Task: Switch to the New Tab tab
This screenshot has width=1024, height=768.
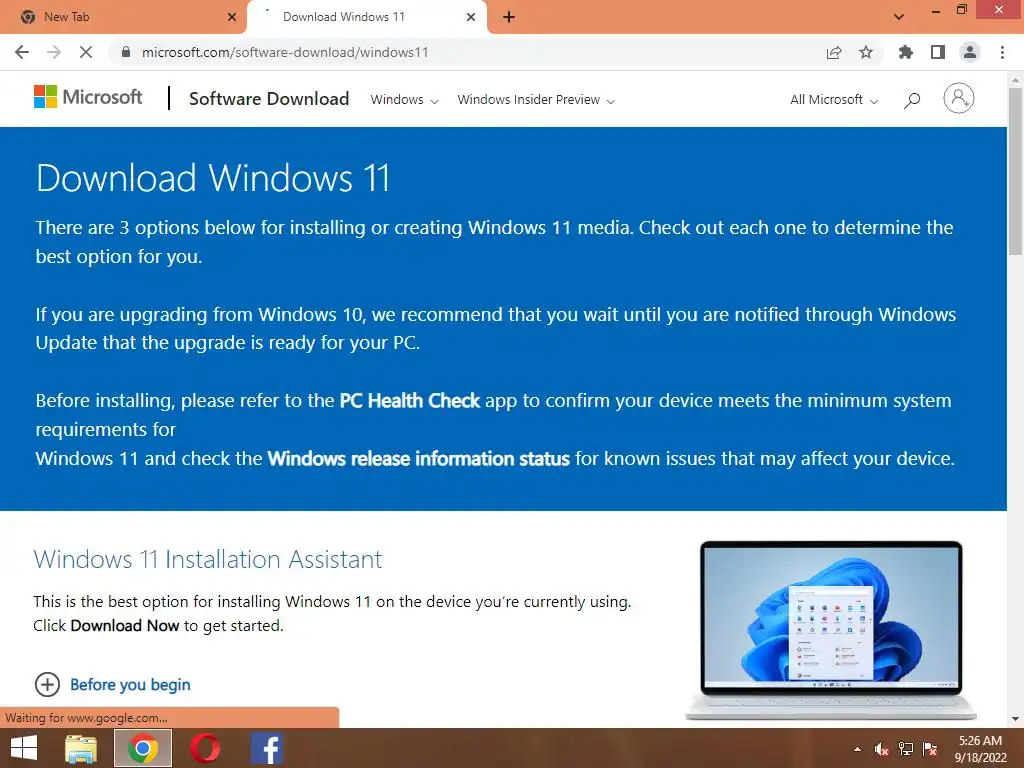Action: (123, 17)
